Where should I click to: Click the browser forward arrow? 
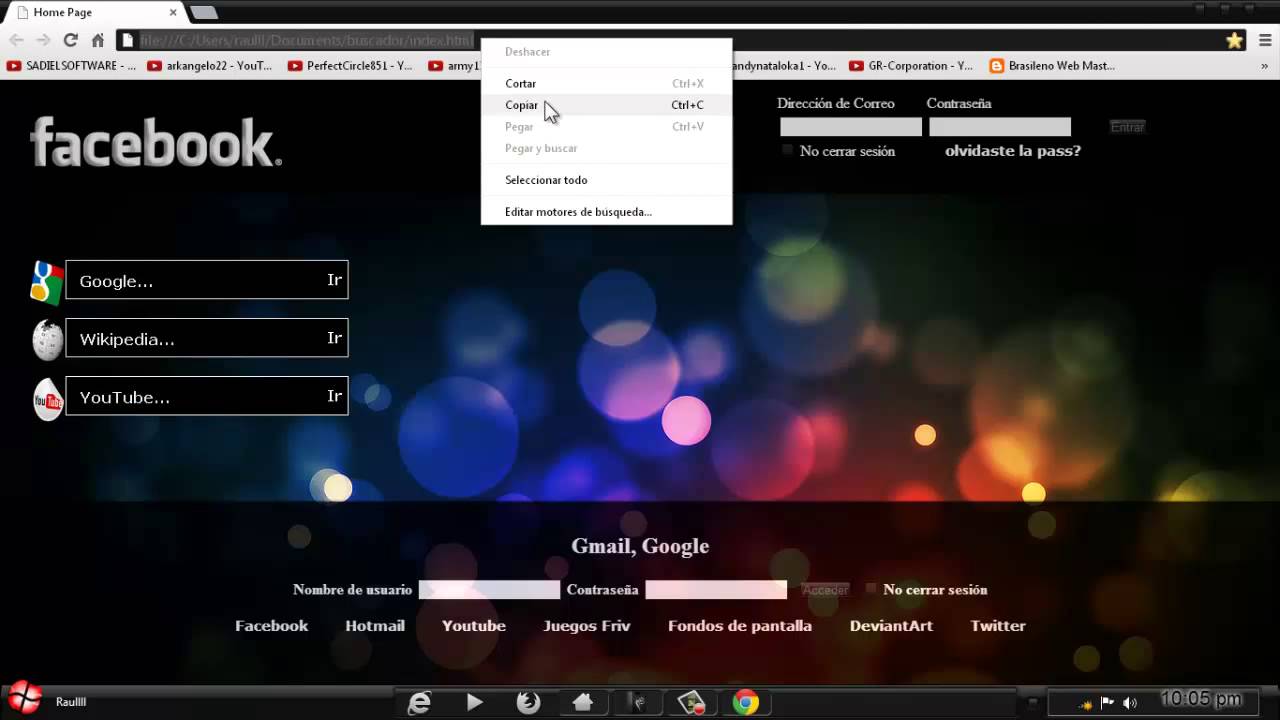pyautogui.click(x=43, y=40)
